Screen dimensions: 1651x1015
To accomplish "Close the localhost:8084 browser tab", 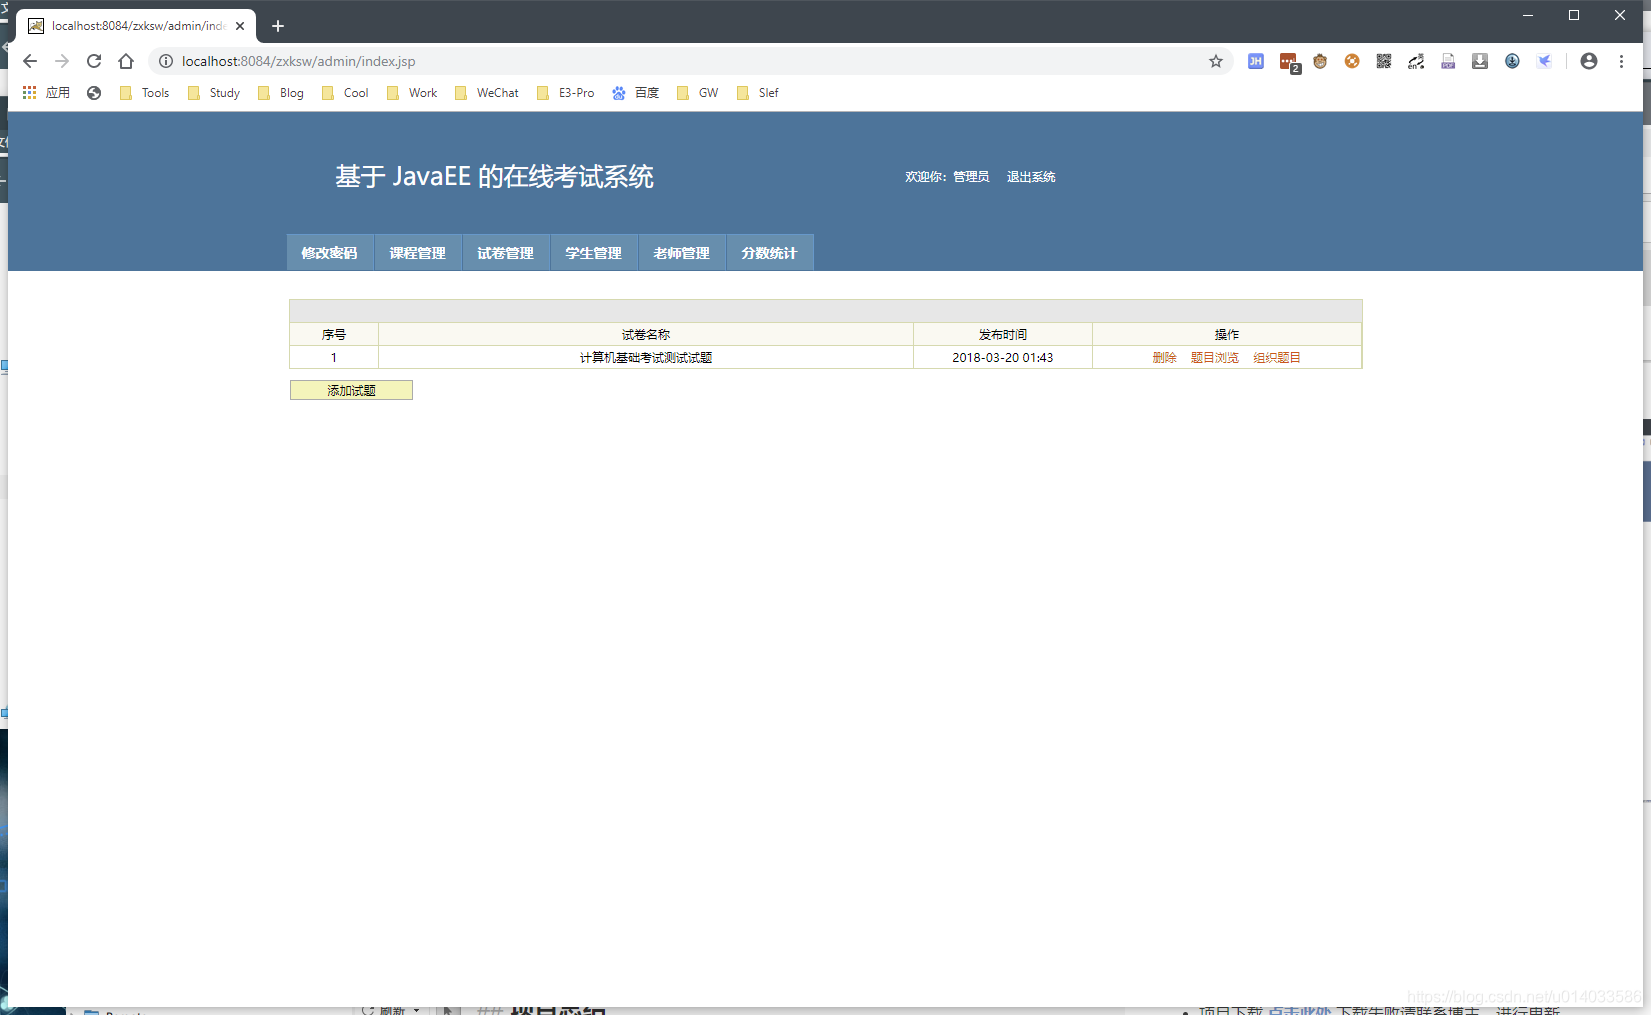I will tap(240, 26).
